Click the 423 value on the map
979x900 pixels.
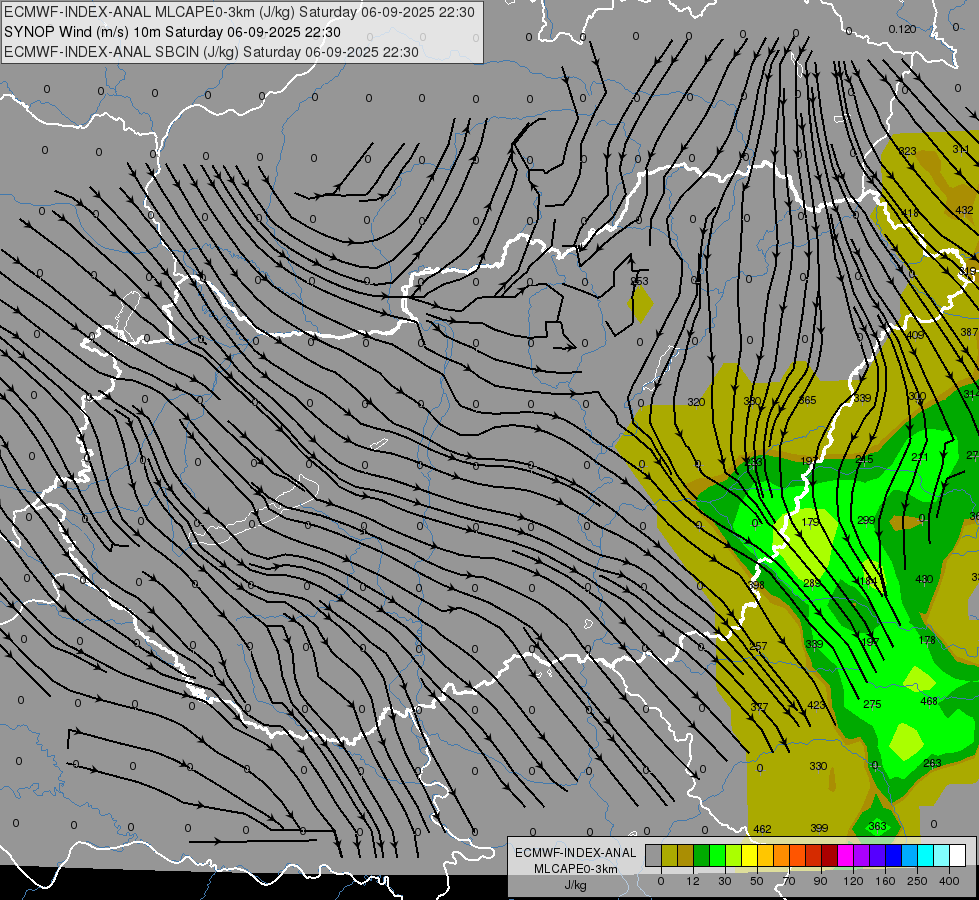pyautogui.click(x=817, y=705)
